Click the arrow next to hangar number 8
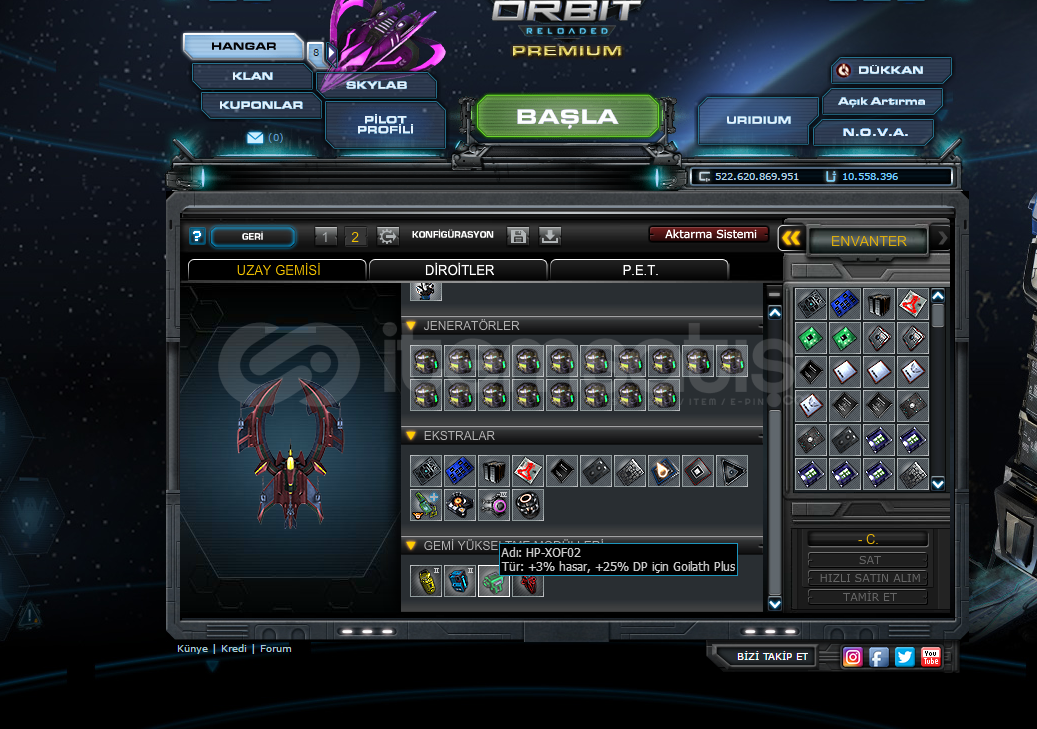The width and height of the screenshot is (1037, 729). (x=331, y=52)
